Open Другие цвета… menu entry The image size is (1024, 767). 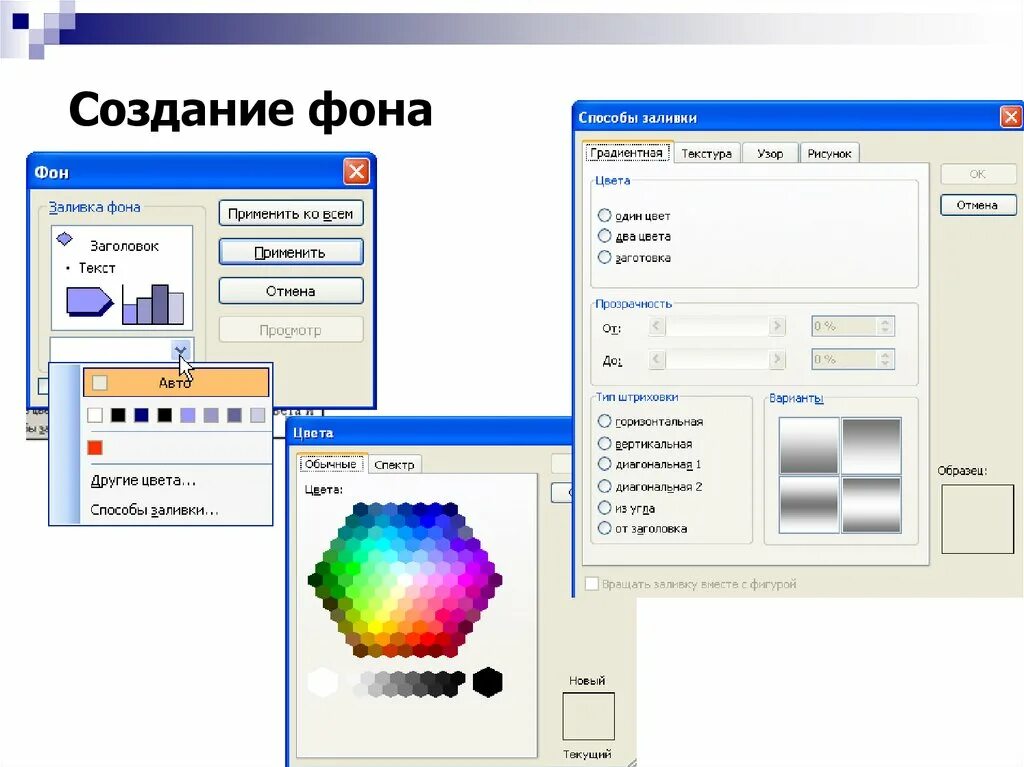143,480
